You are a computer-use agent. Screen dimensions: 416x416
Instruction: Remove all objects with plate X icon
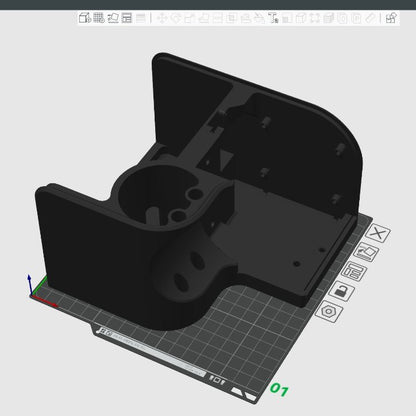point(378,233)
